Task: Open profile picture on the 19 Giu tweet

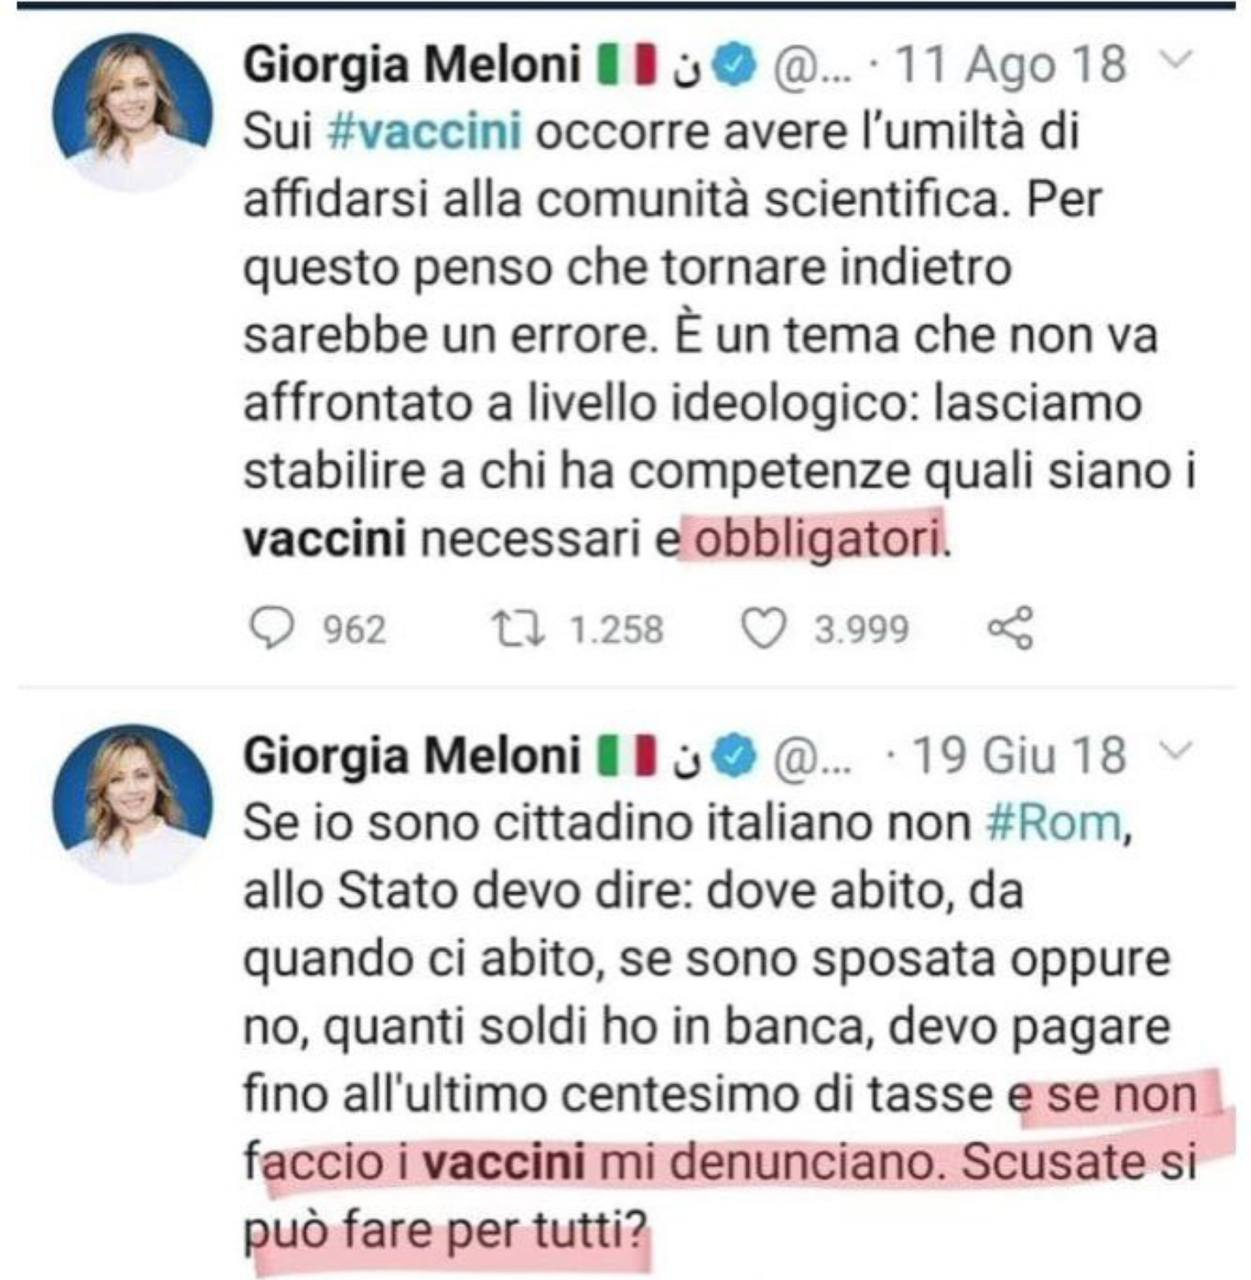Action: pyautogui.click(x=132, y=803)
